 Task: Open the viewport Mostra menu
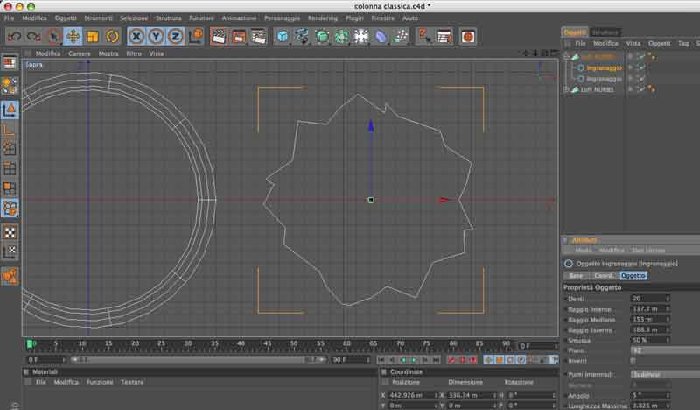click(108, 54)
